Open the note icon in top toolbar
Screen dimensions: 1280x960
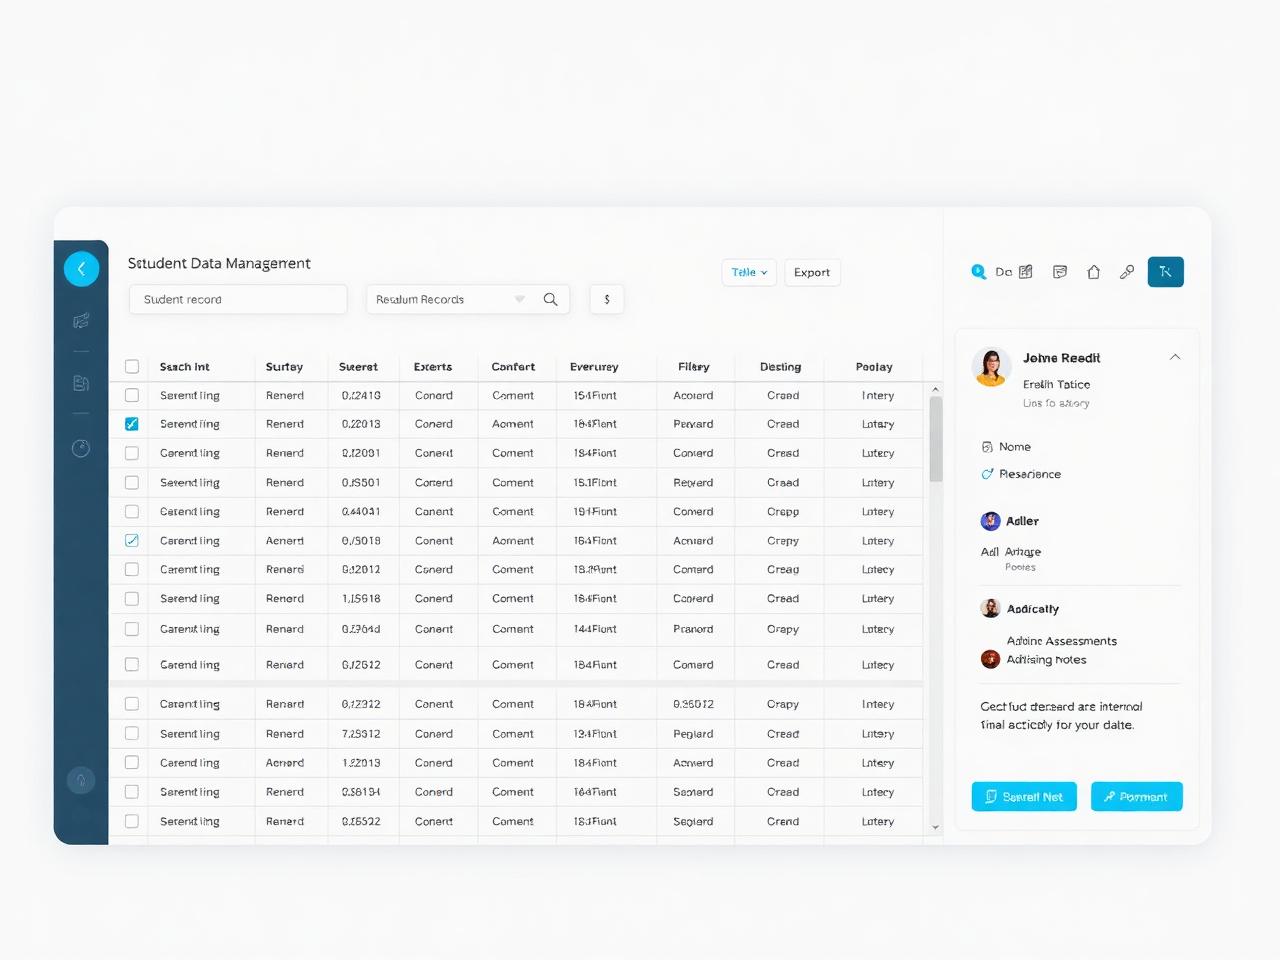coord(1060,272)
